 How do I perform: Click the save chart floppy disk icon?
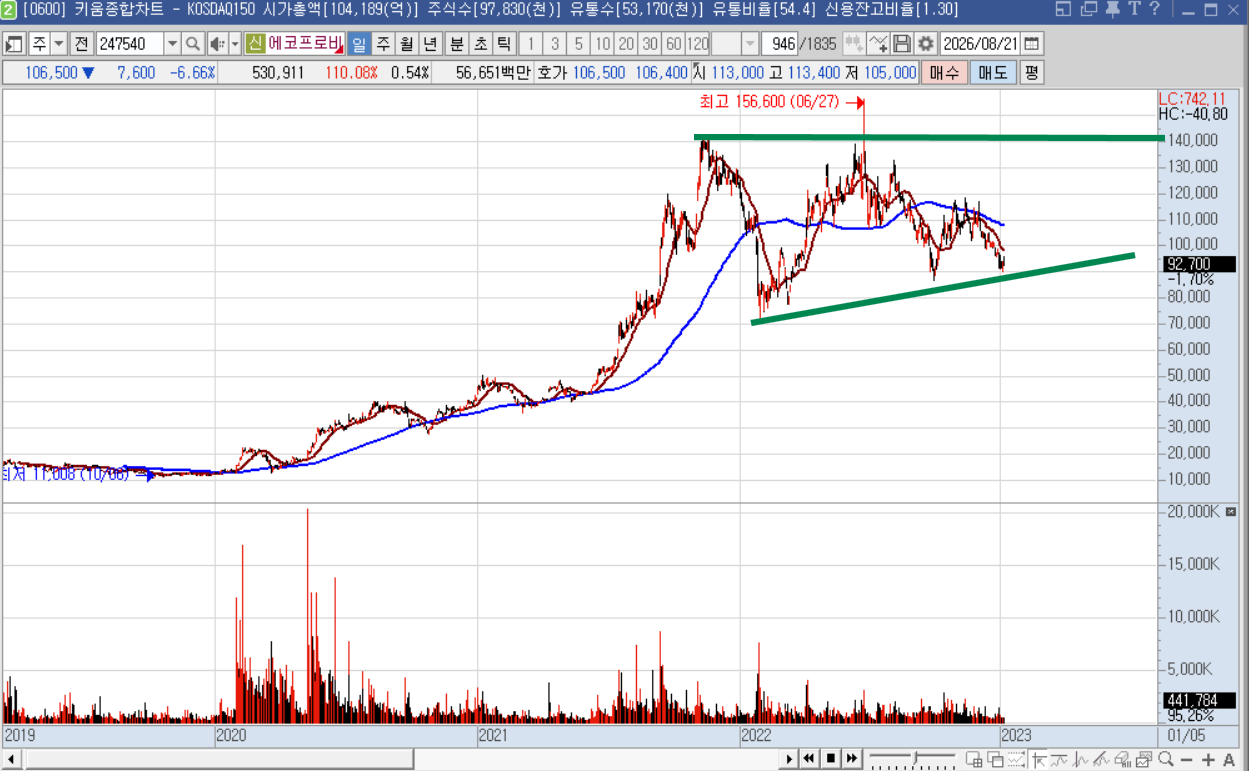(902, 45)
